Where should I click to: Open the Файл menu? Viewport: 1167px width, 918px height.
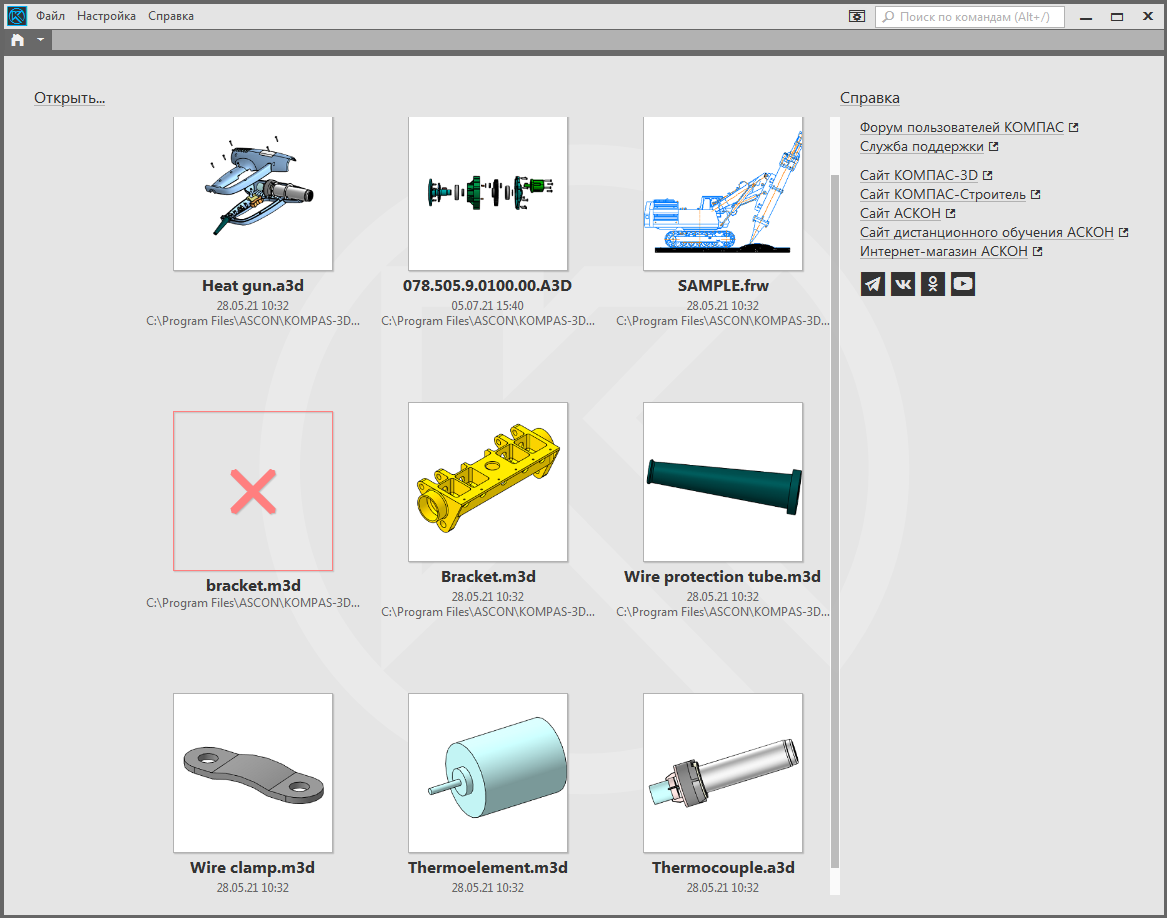tap(51, 16)
